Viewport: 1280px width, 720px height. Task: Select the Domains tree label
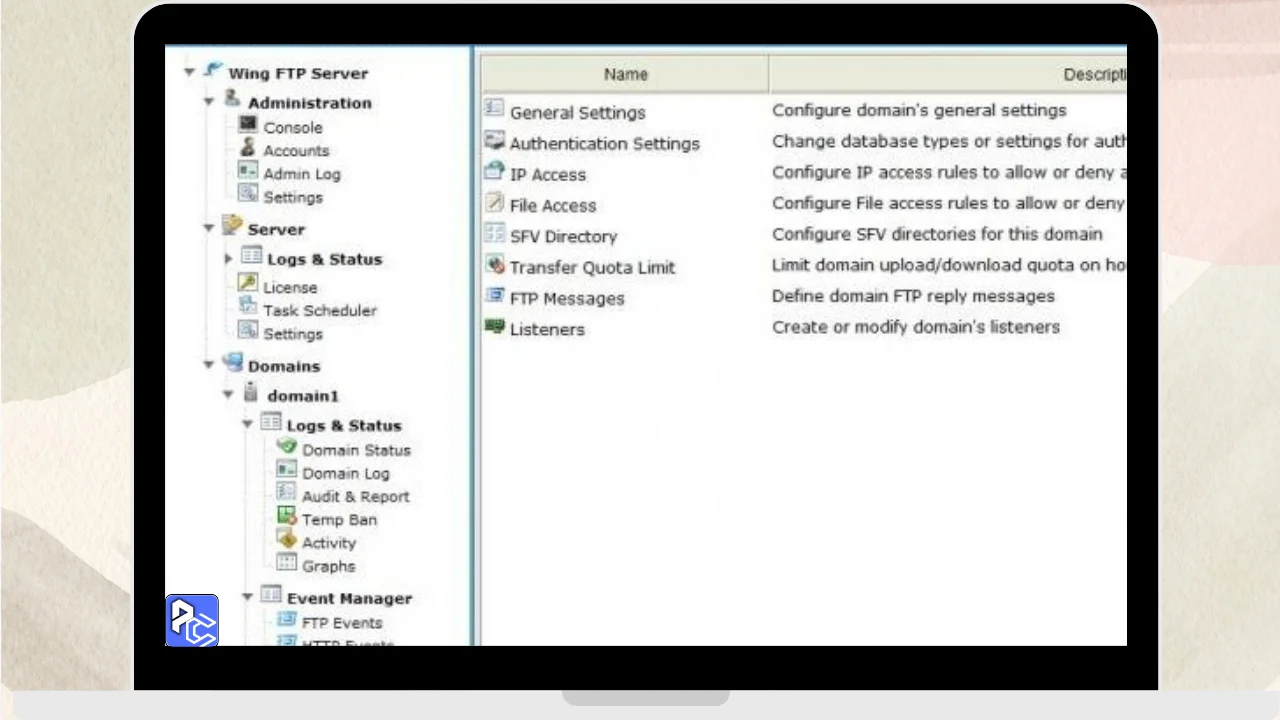(284, 366)
